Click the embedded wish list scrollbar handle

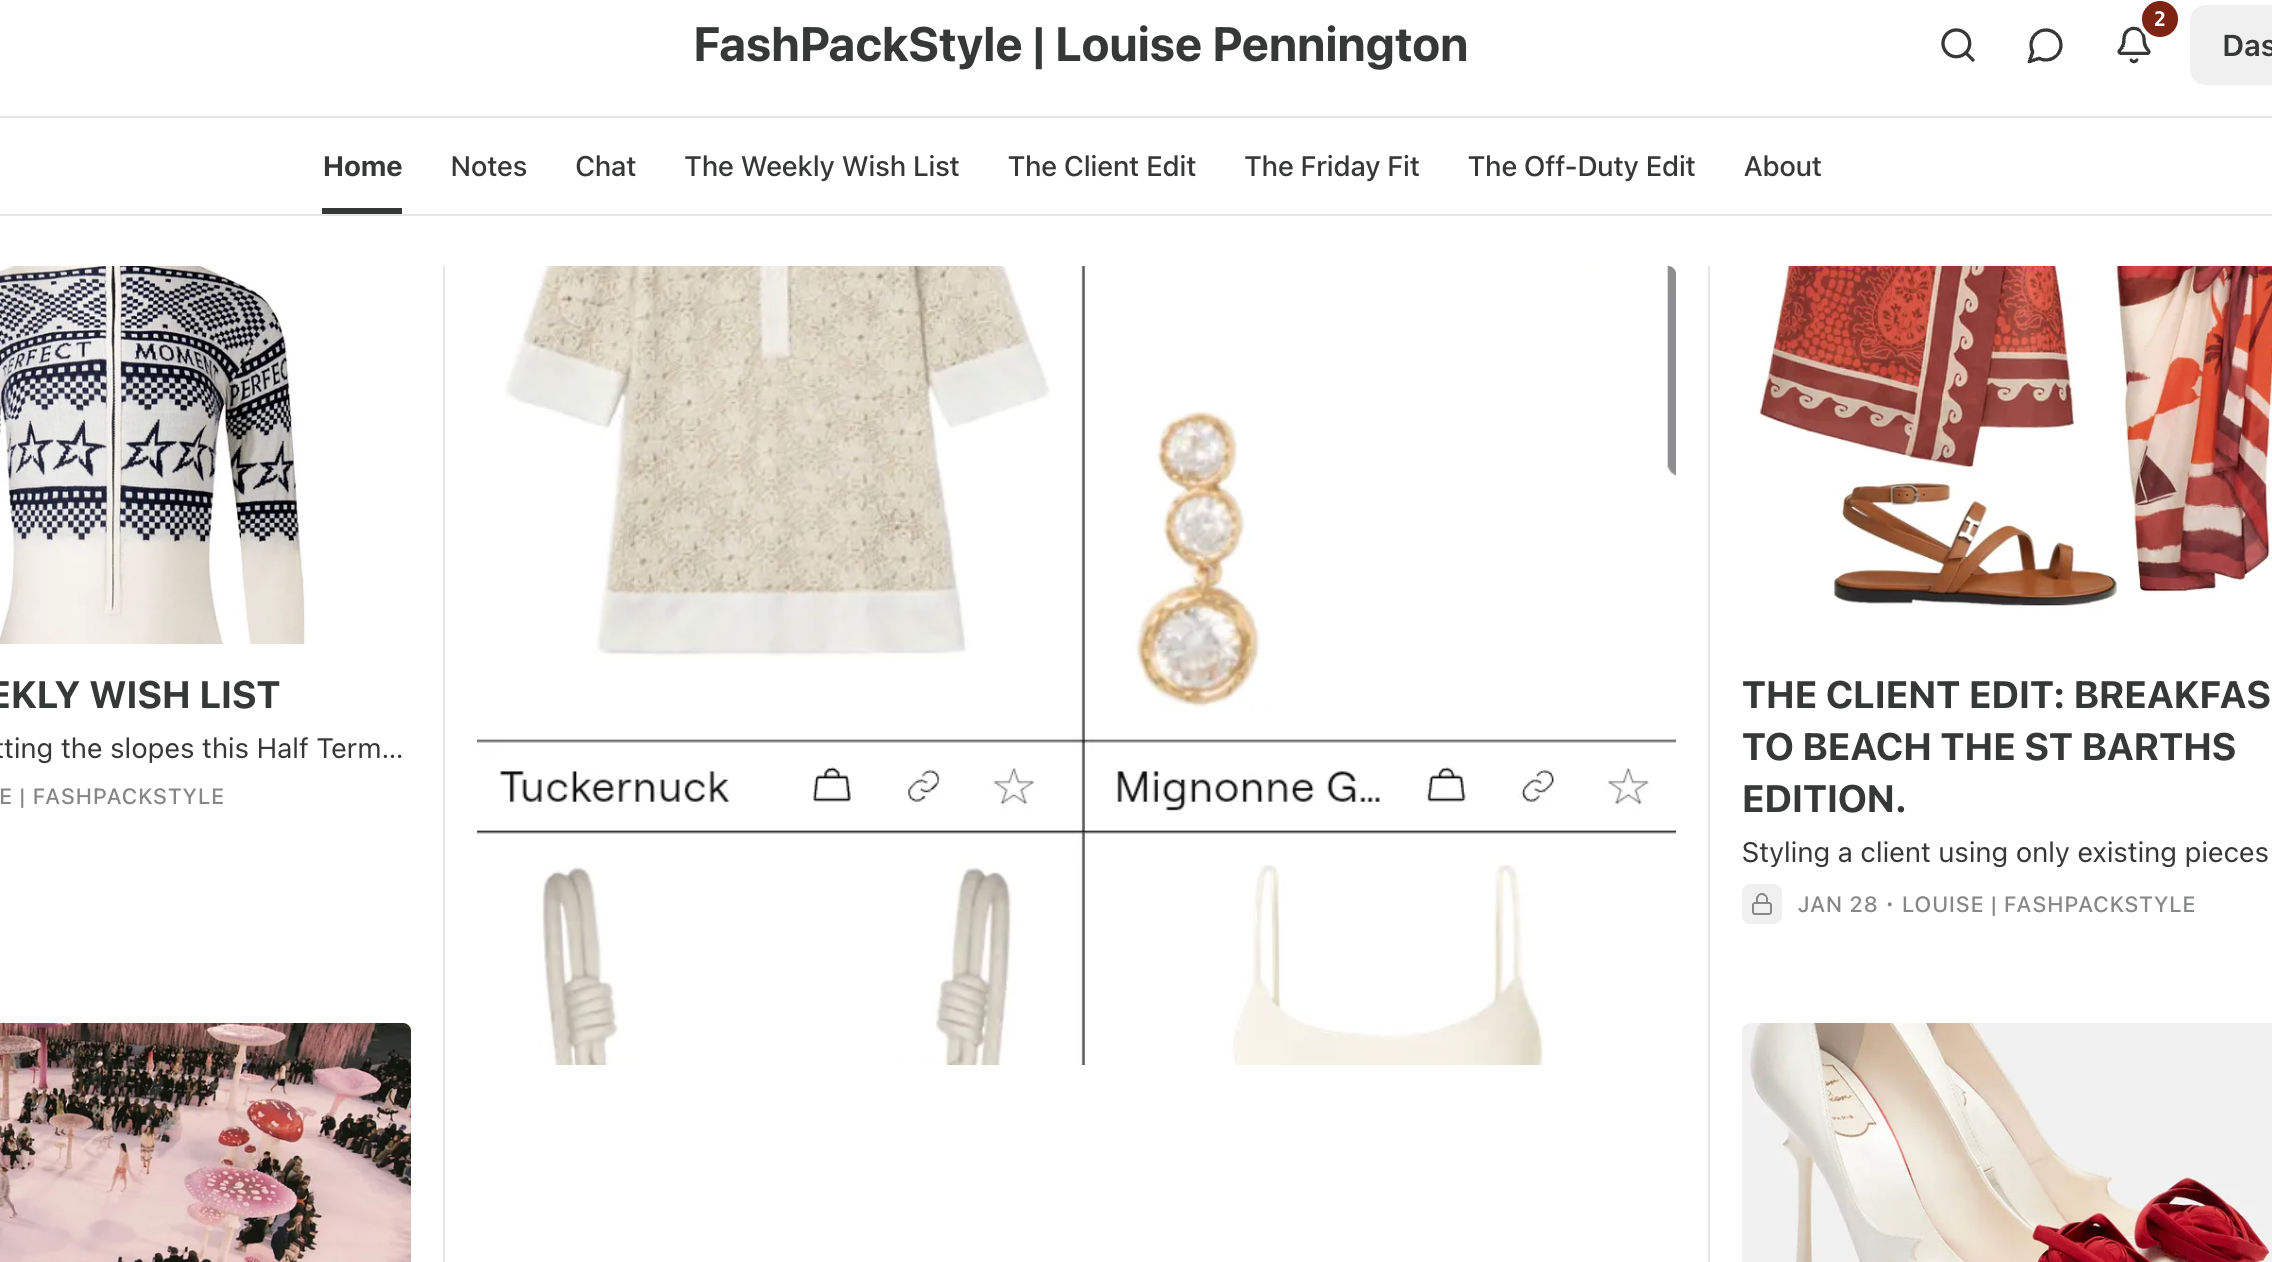pos(1671,370)
